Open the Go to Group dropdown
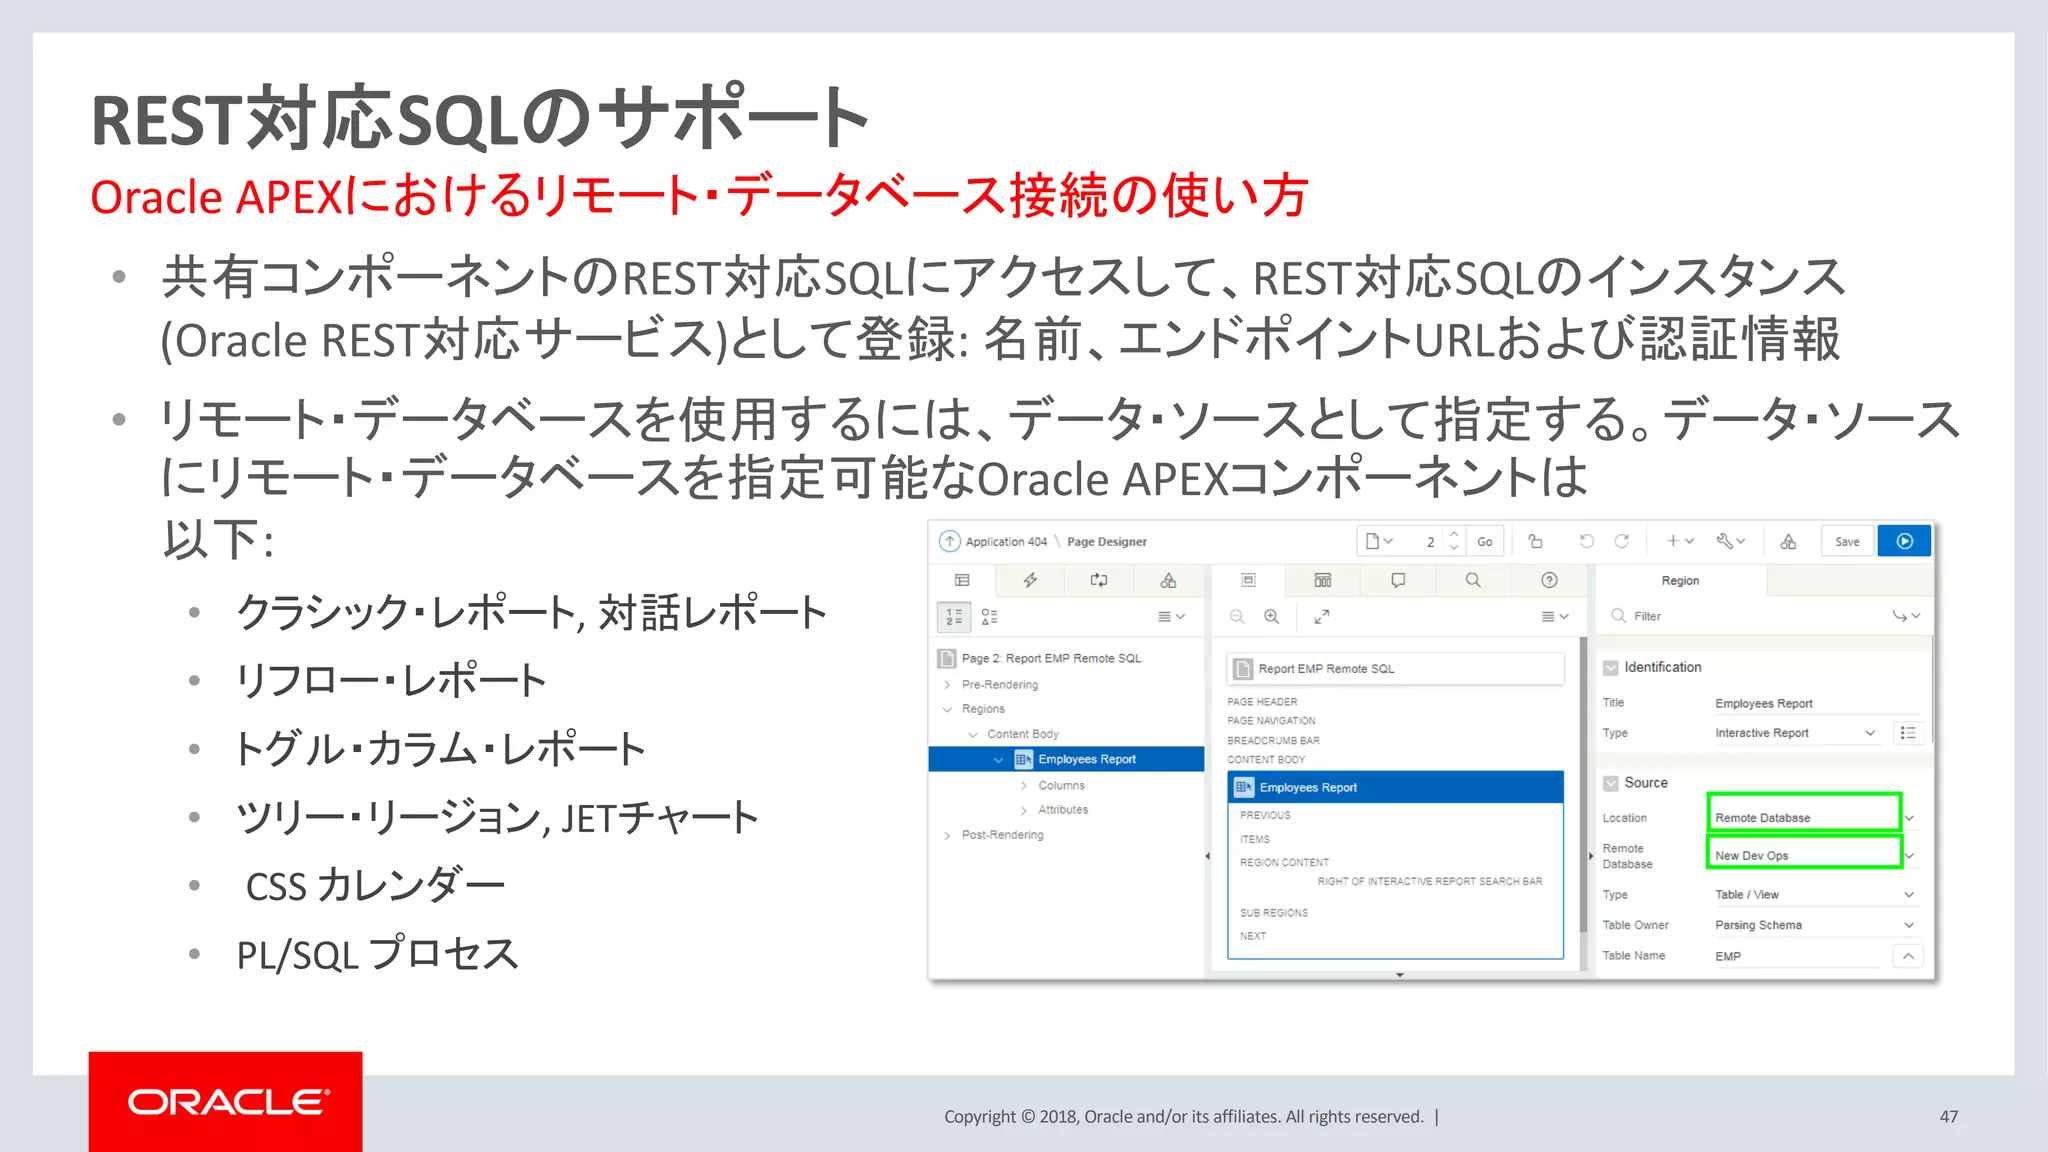Viewport: 2048px width, 1152px height. click(1905, 617)
